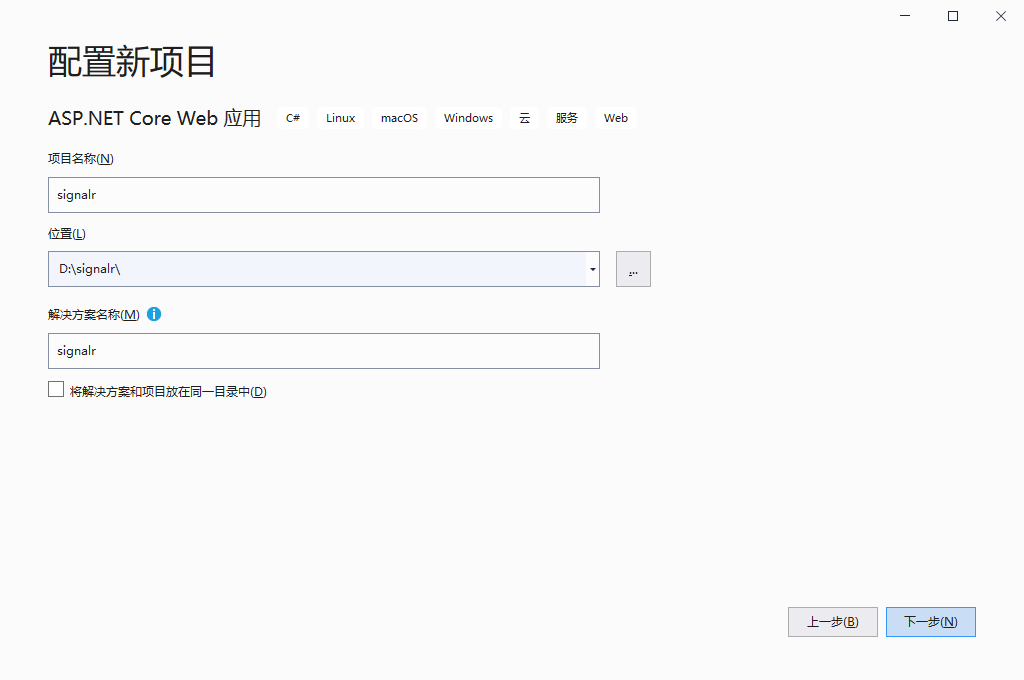Select the 云 category tag
The image size is (1024, 680).
[524, 117]
